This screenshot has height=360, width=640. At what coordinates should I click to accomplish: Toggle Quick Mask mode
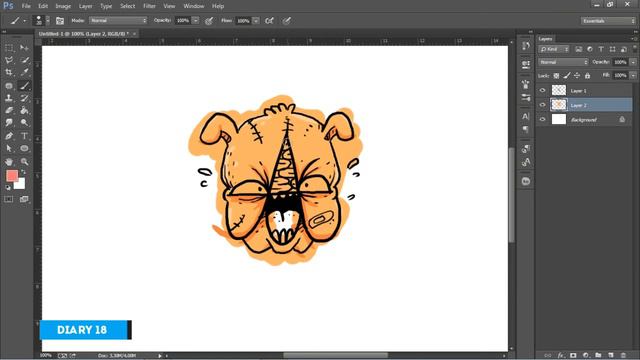tap(9, 199)
